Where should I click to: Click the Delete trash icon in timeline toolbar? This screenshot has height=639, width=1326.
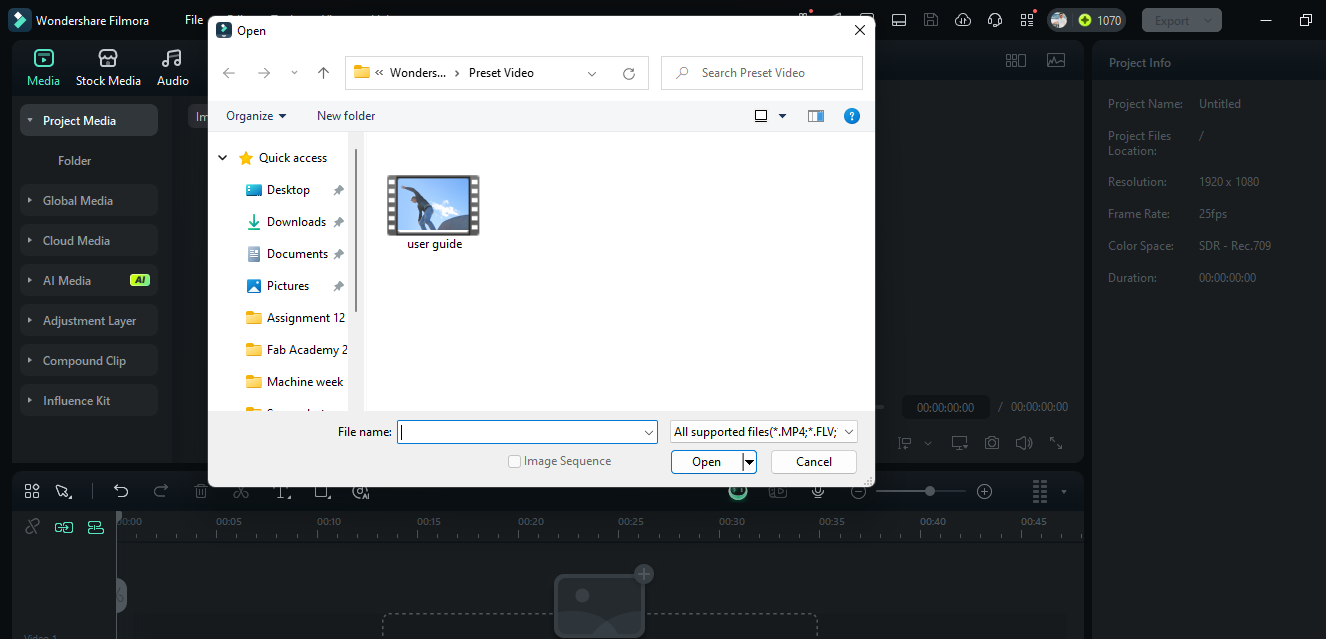point(201,491)
